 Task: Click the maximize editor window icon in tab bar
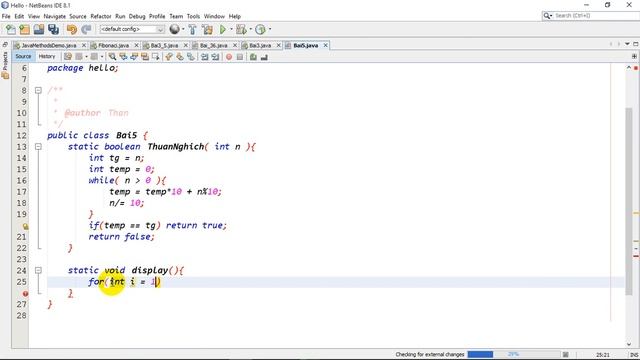pos(636,44)
